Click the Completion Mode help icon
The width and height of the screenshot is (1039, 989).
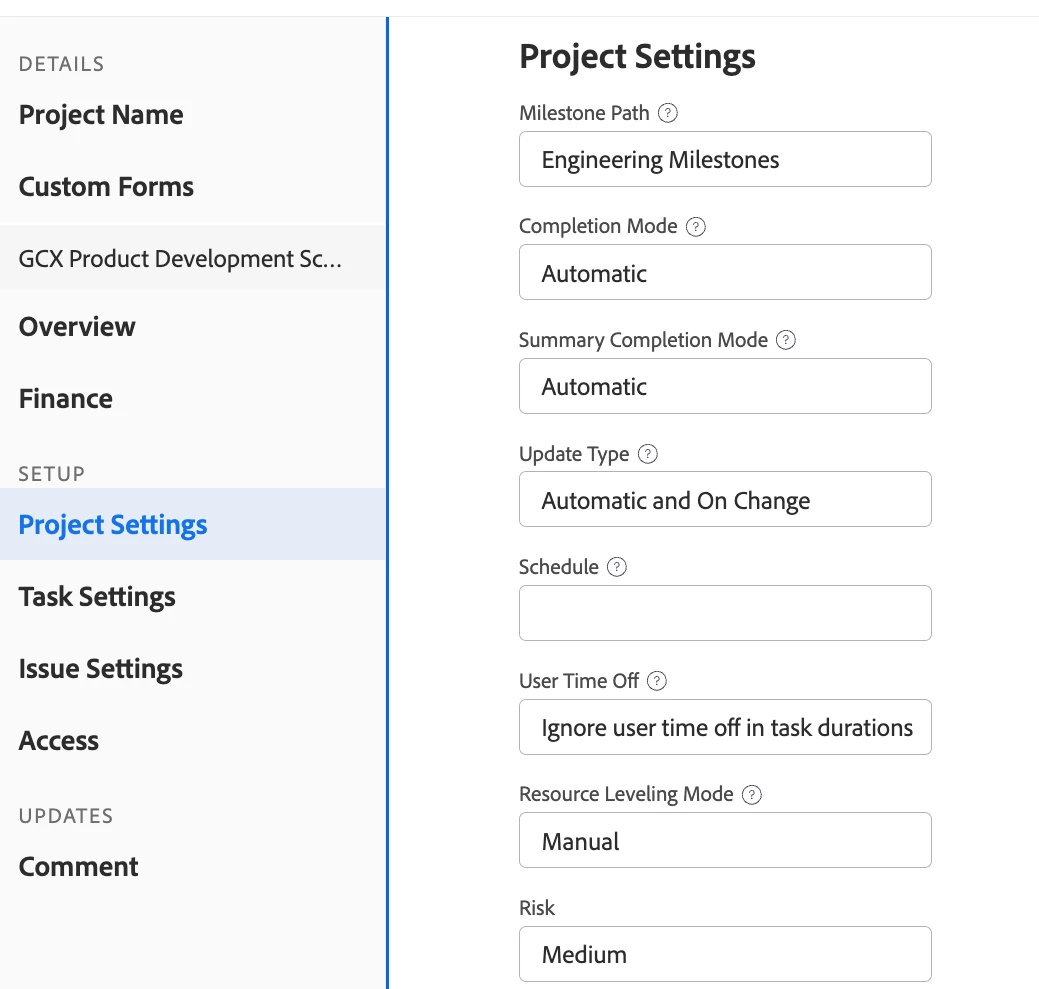tap(696, 226)
